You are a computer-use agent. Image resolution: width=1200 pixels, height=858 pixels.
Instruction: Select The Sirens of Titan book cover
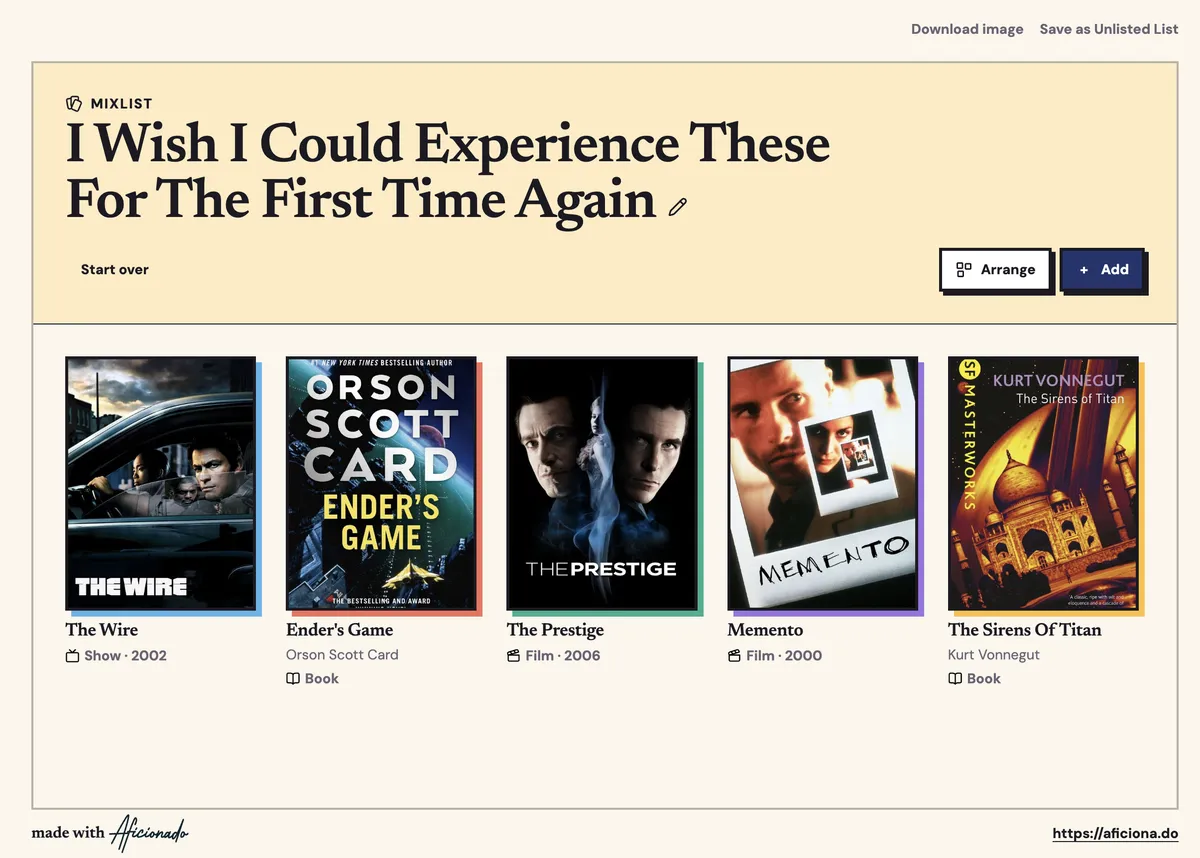(x=1043, y=483)
